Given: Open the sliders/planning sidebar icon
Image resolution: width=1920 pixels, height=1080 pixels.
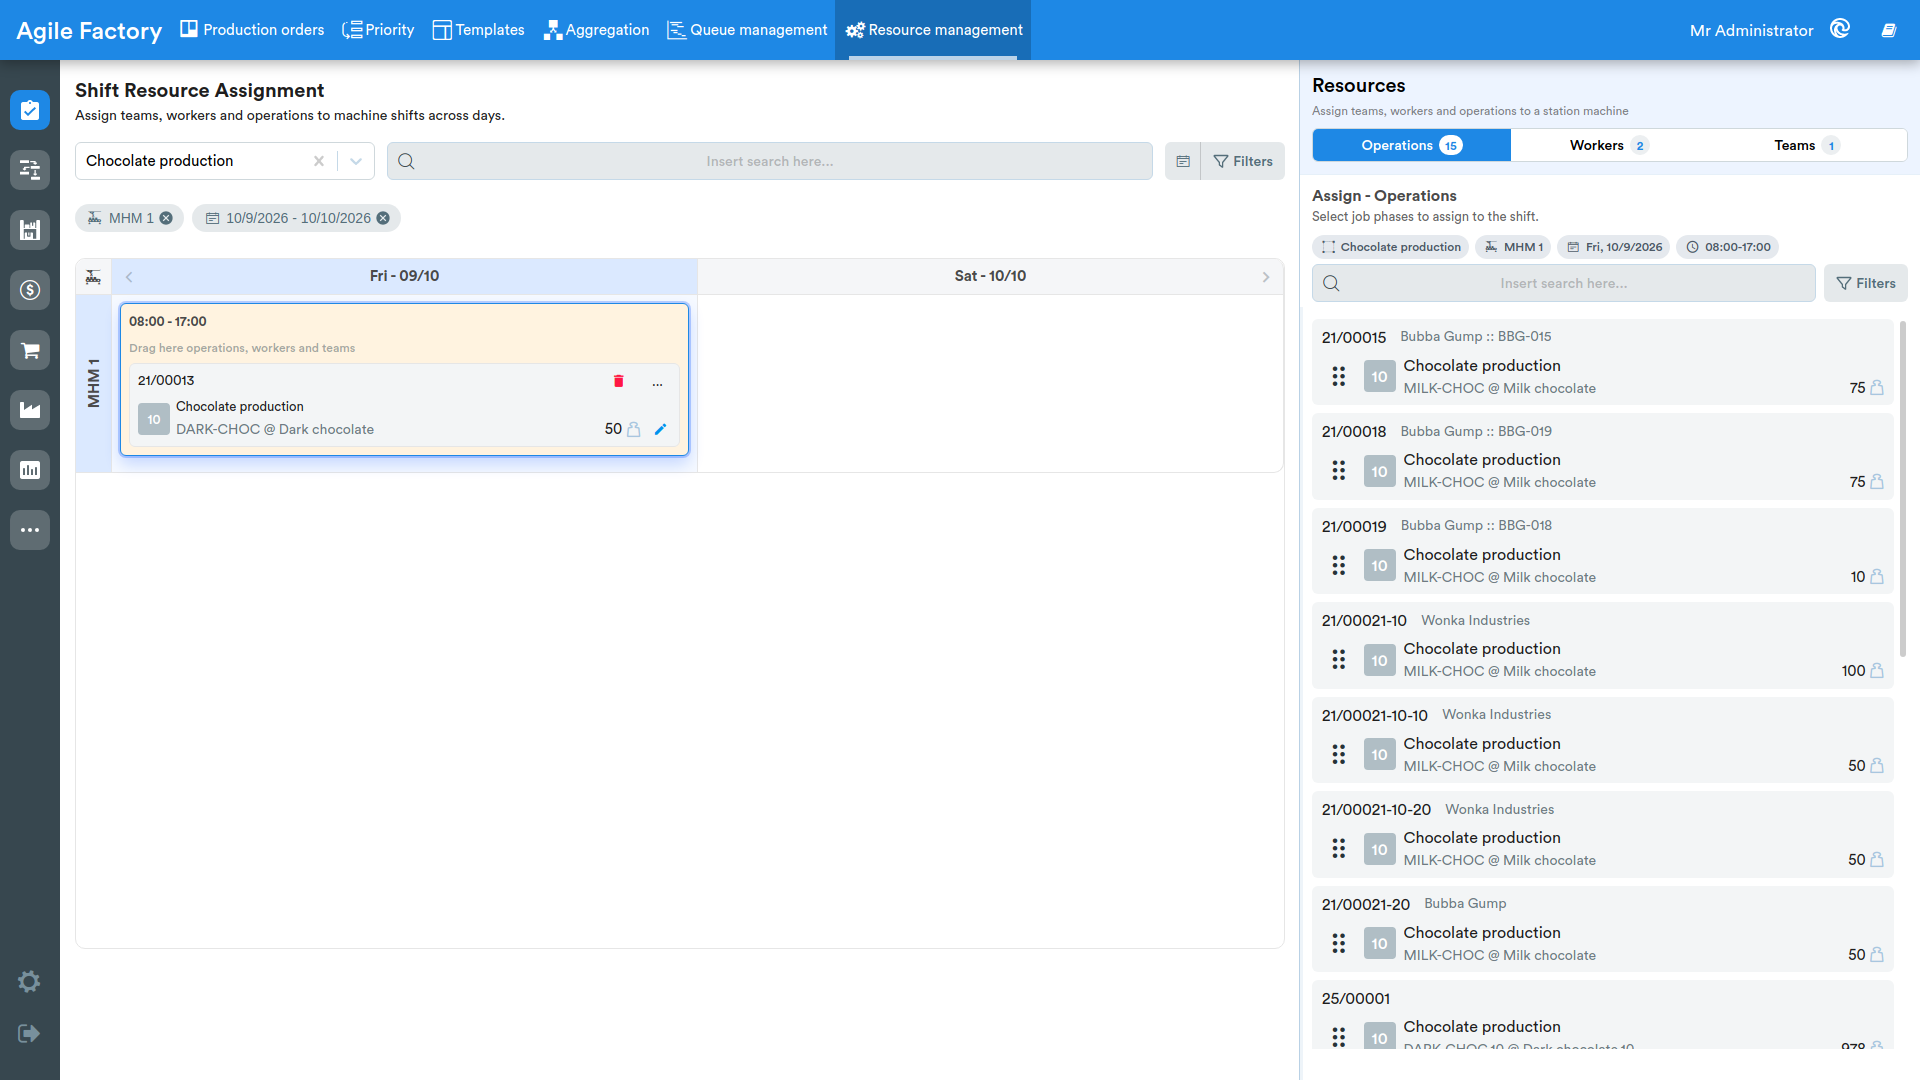Looking at the screenshot, I should [30, 170].
